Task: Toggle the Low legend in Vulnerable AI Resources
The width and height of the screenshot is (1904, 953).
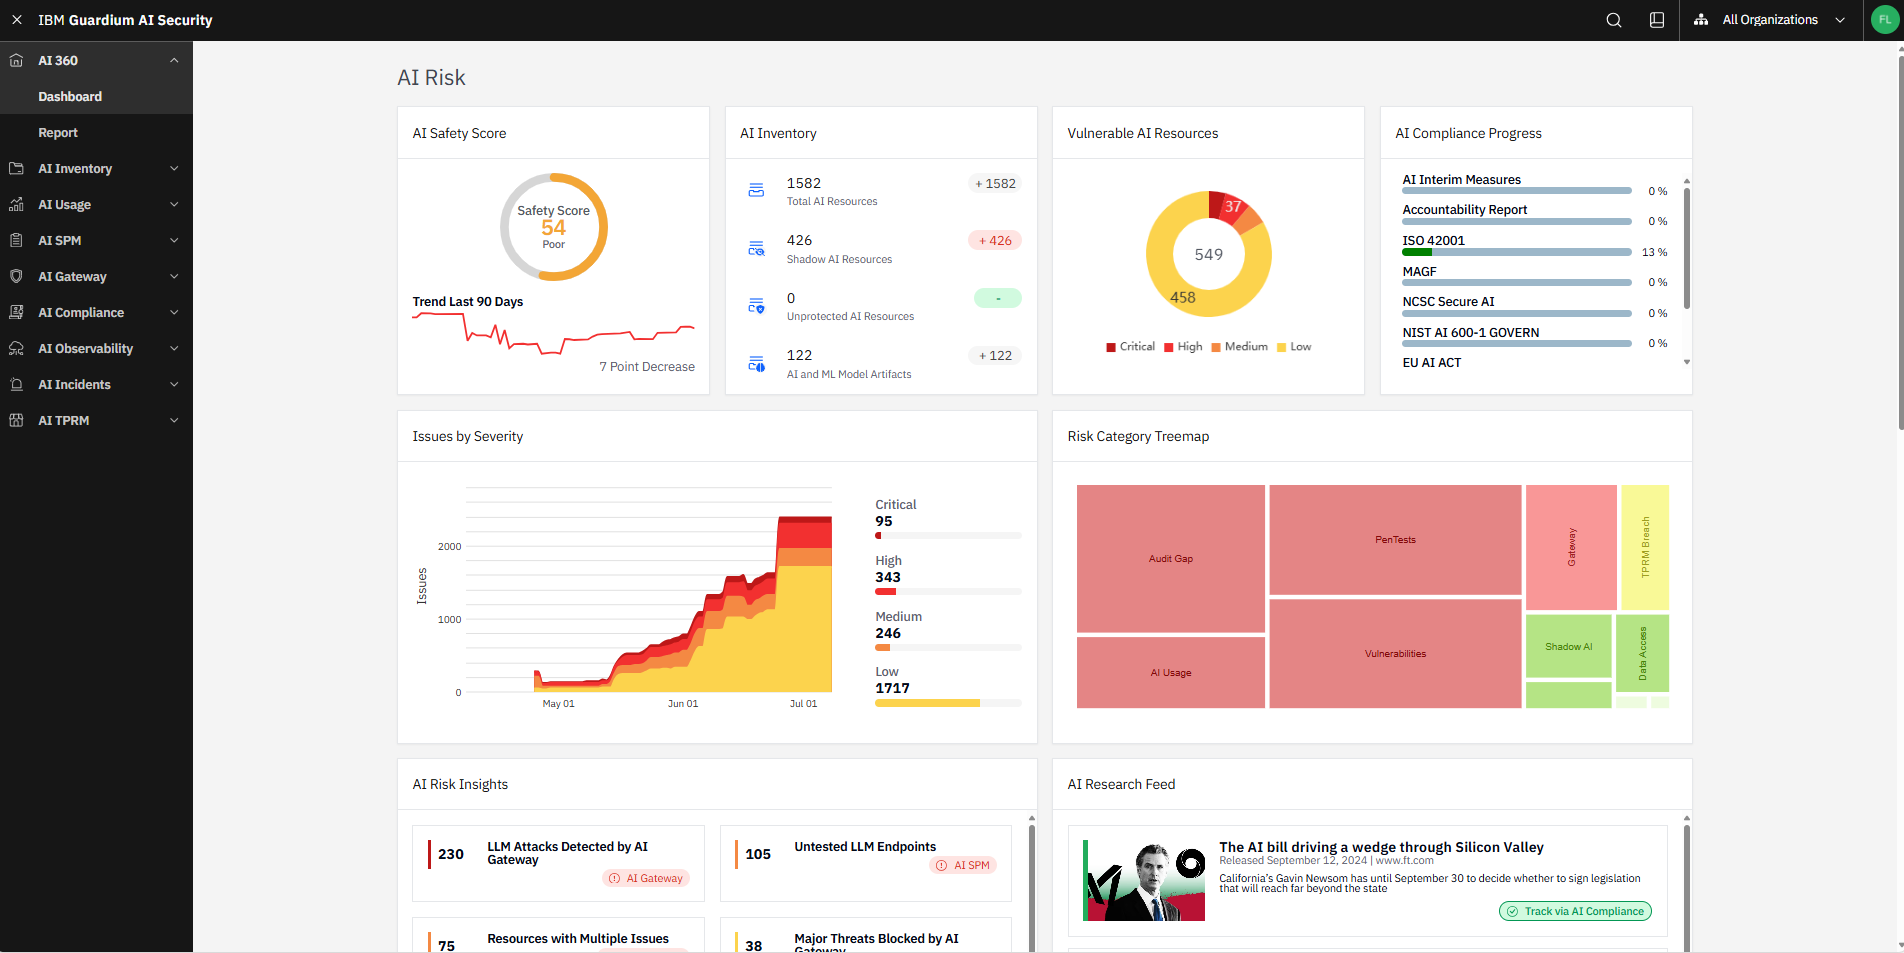Action: tap(1294, 347)
